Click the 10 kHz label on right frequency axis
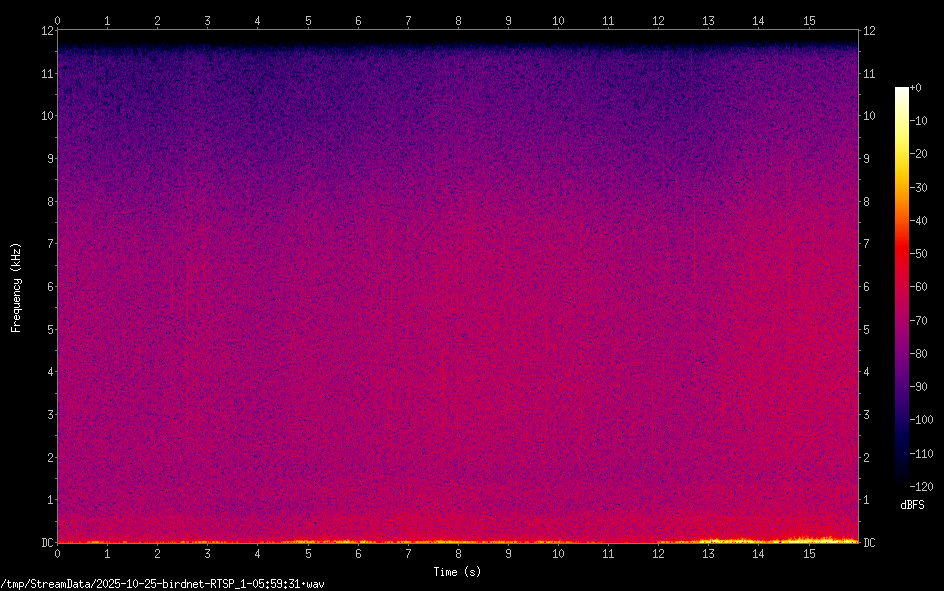Image resolution: width=944 pixels, height=591 pixels. (870, 116)
